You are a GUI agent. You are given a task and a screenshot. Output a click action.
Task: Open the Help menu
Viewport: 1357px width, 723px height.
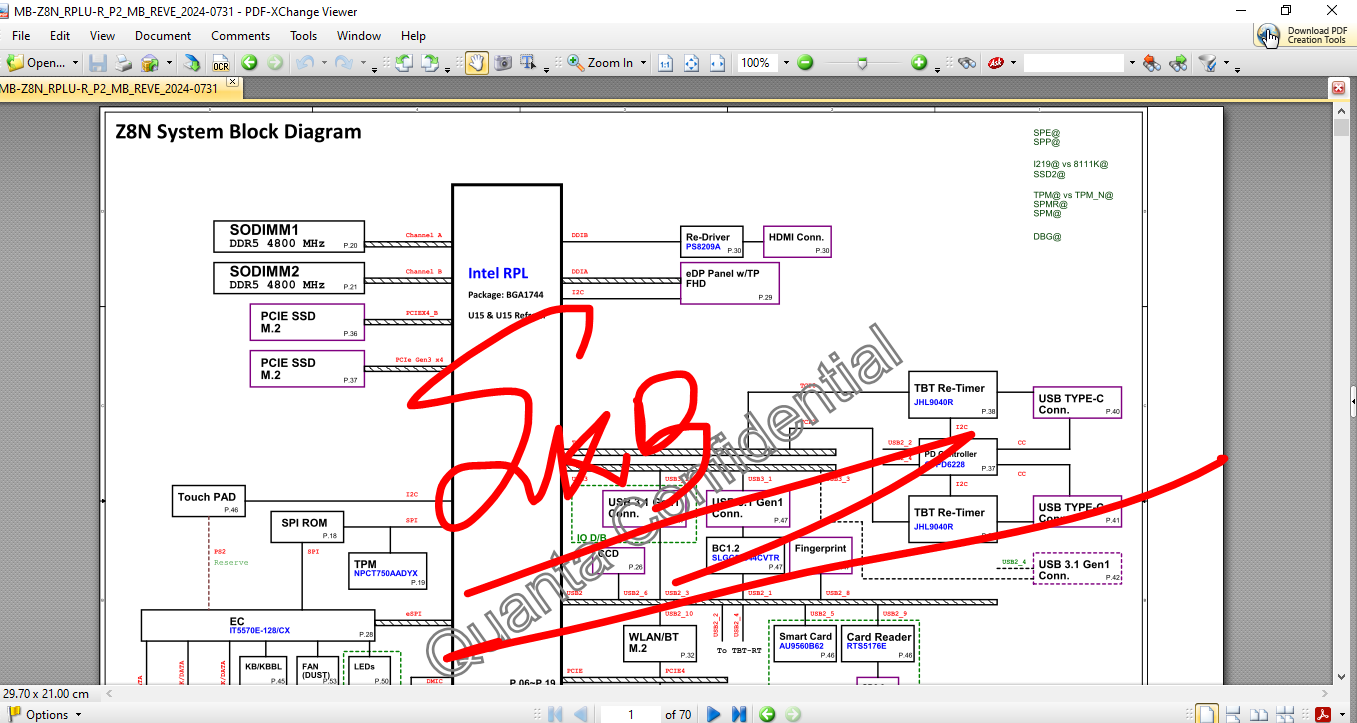[413, 35]
